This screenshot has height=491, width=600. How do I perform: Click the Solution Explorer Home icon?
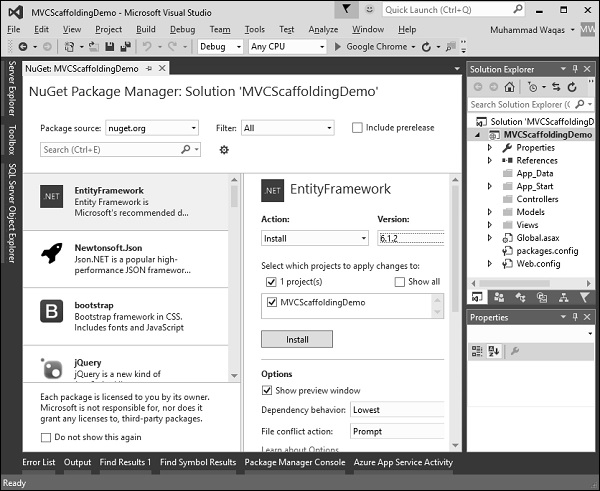coord(509,87)
